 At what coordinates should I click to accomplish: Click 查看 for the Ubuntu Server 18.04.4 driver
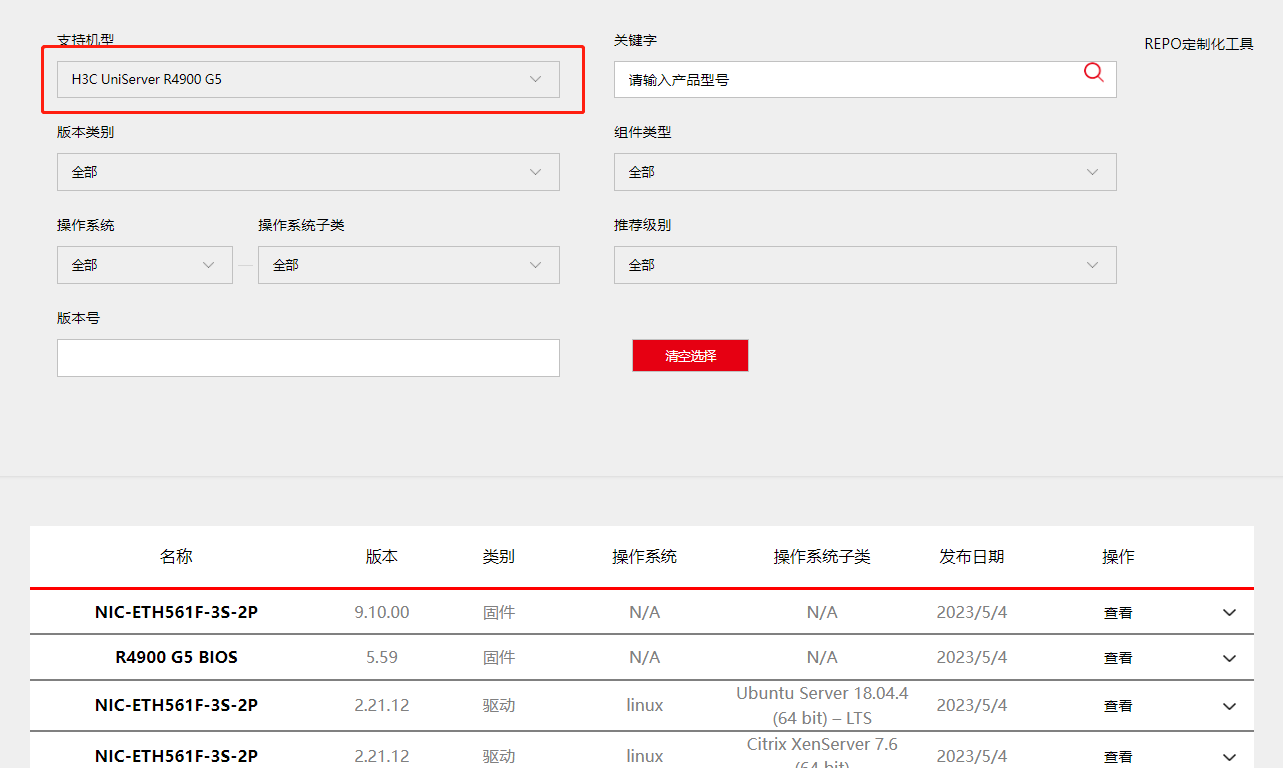click(x=1118, y=706)
